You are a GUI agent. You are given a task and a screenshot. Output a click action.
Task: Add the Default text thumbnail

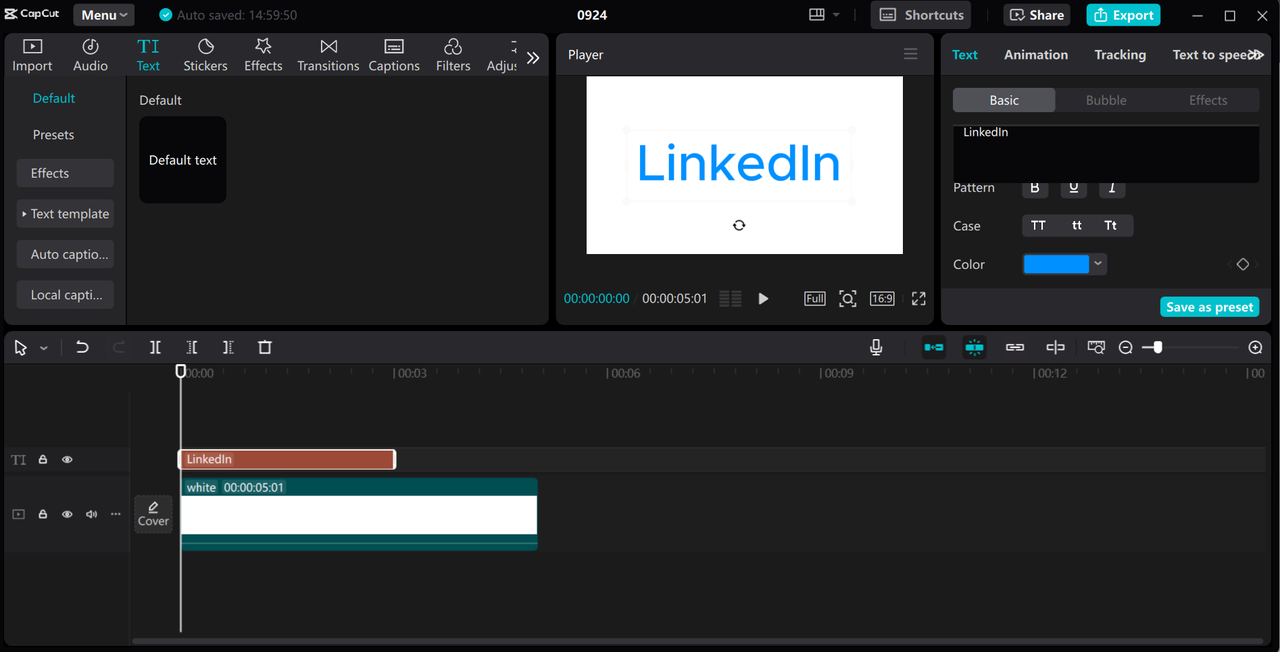(183, 160)
